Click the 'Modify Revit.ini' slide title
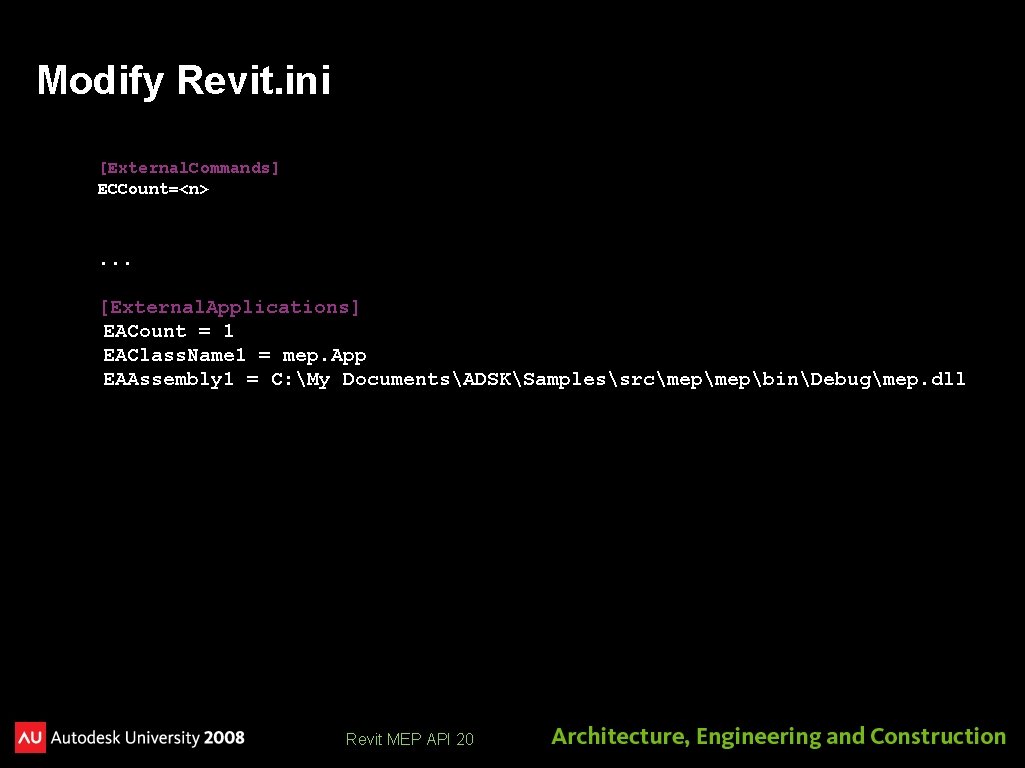The image size is (1025, 768). click(x=184, y=81)
